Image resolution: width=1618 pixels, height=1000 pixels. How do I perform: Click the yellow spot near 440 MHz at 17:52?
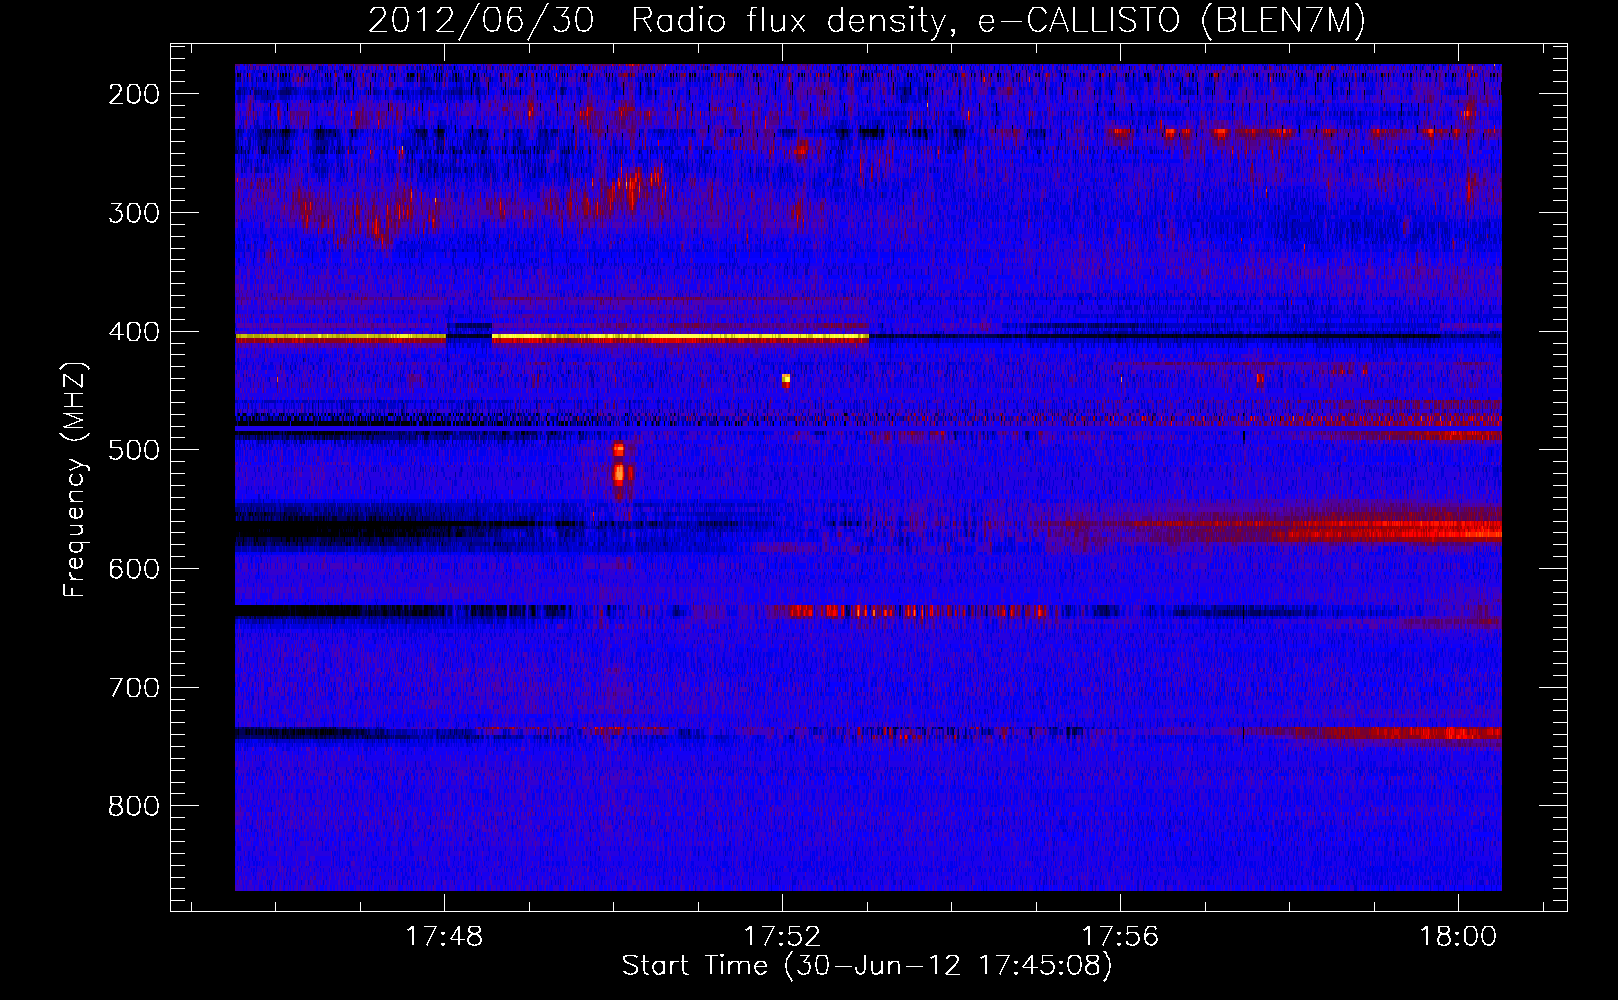786,379
